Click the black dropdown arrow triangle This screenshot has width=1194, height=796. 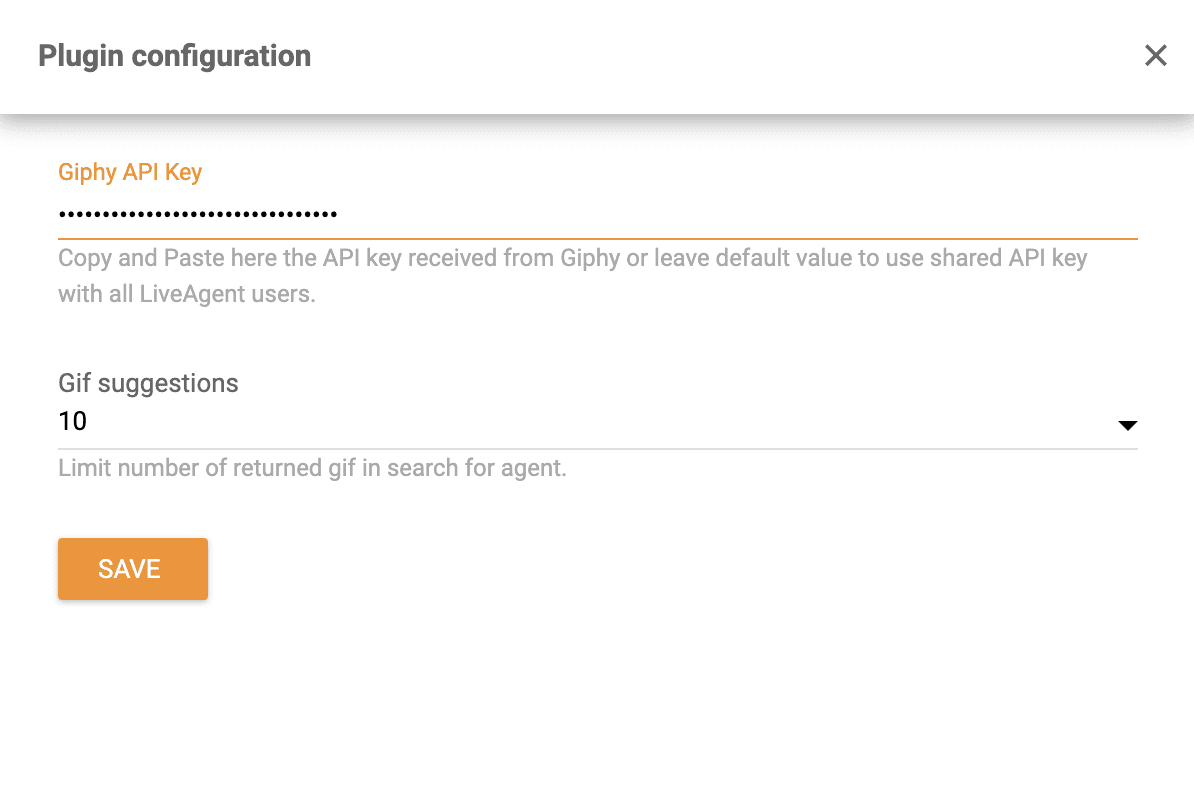(1126, 424)
